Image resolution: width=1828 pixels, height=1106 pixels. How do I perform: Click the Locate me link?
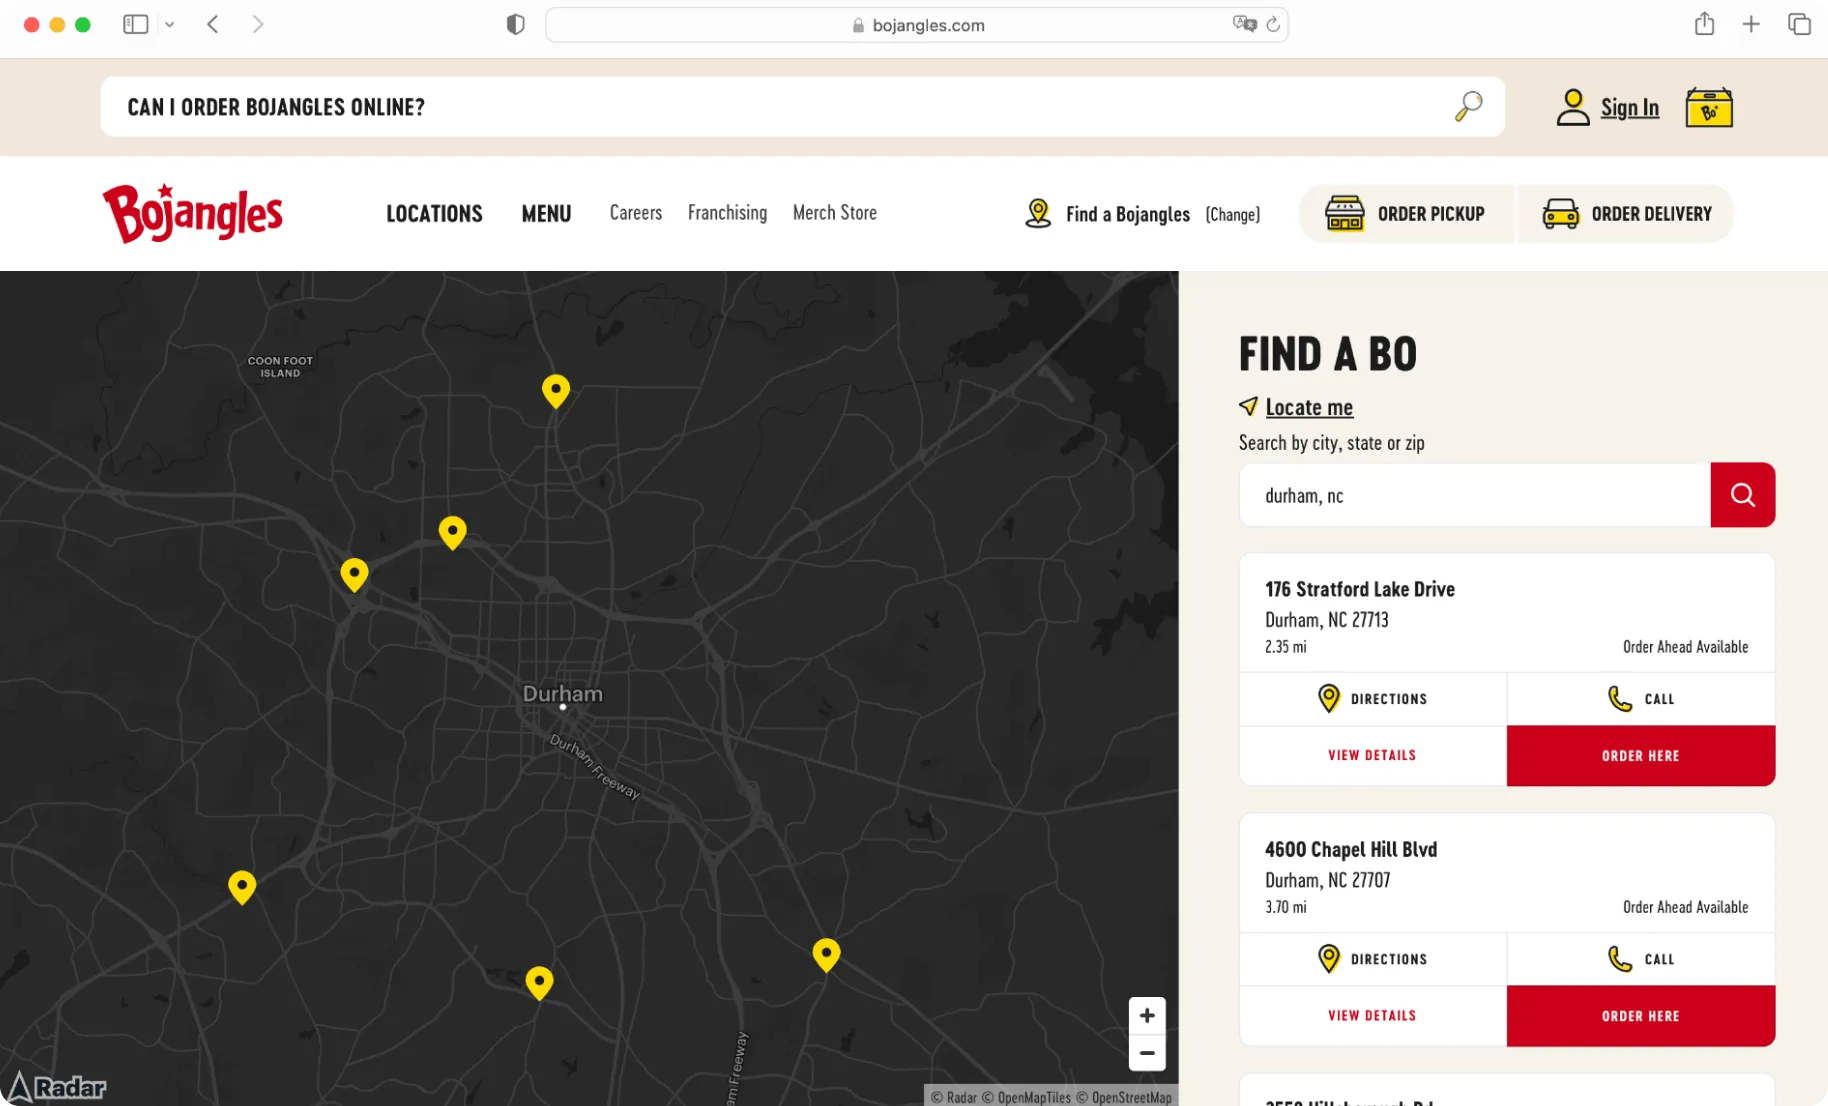pos(1309,407)
